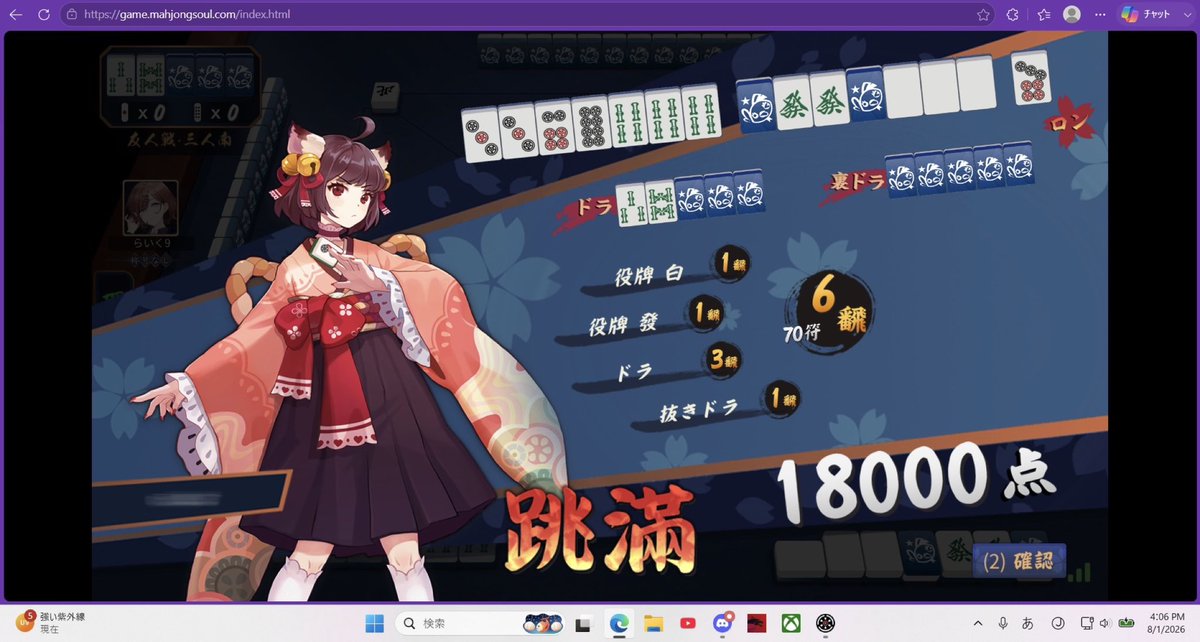Open the browser settings and more menu
The height and width of the screenshot is (642, 1200).
pyautogui.click(x=1100, y=15)
